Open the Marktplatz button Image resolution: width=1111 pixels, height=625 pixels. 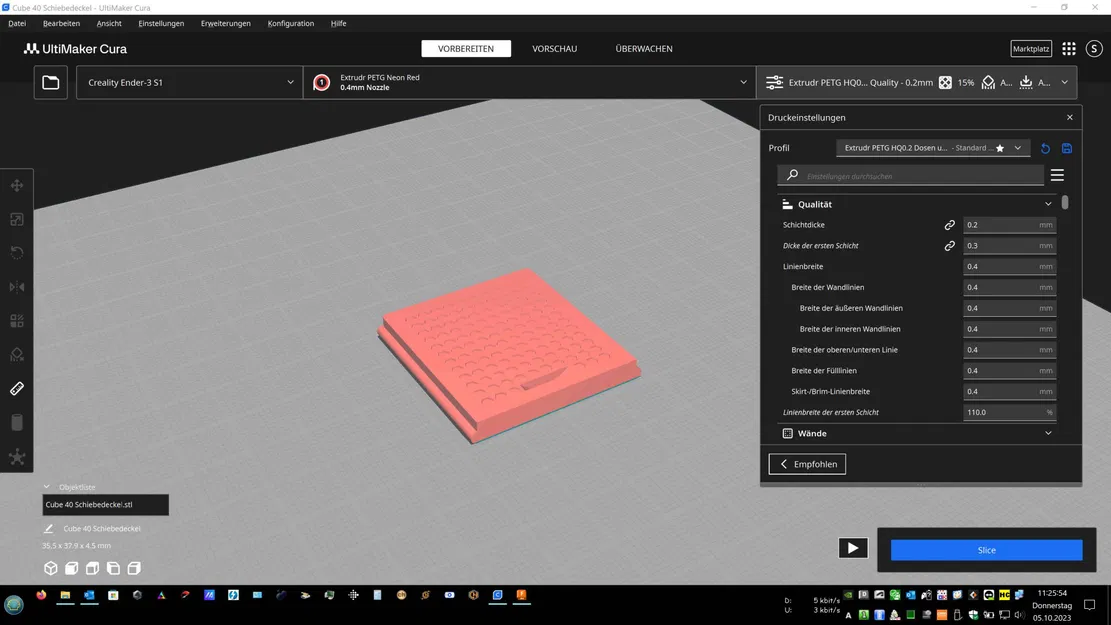1031,48
